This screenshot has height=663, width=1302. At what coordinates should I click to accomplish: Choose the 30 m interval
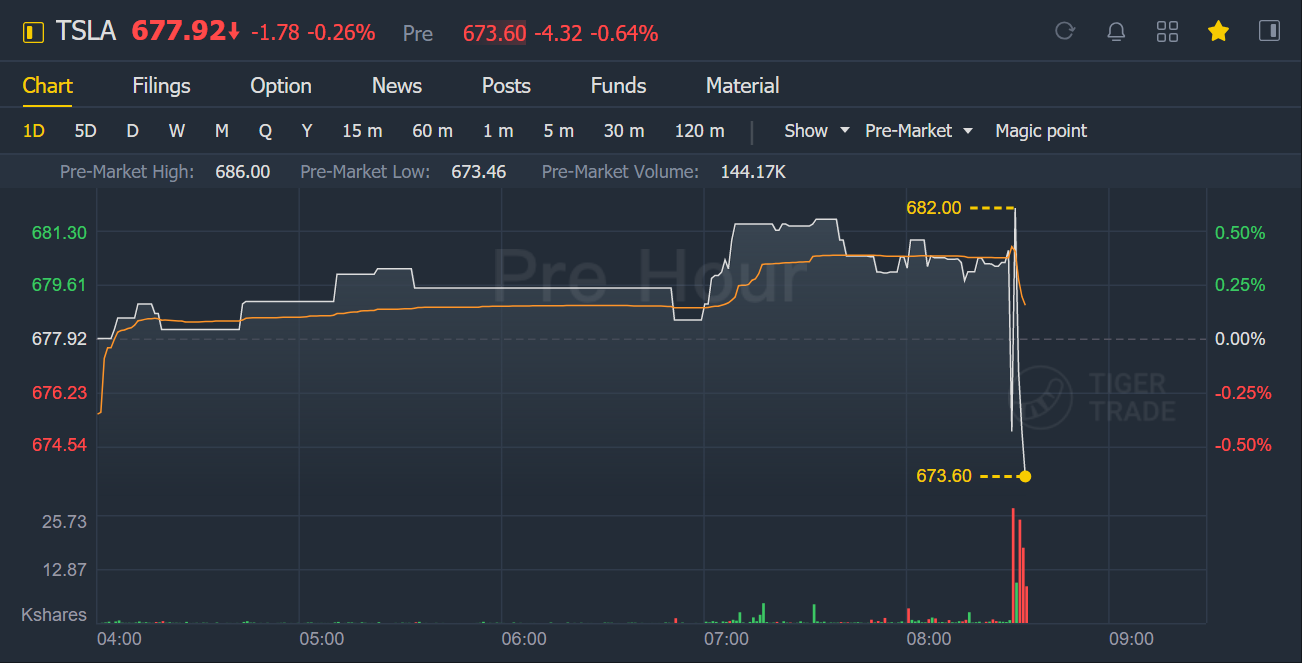(x=624, y=131)
